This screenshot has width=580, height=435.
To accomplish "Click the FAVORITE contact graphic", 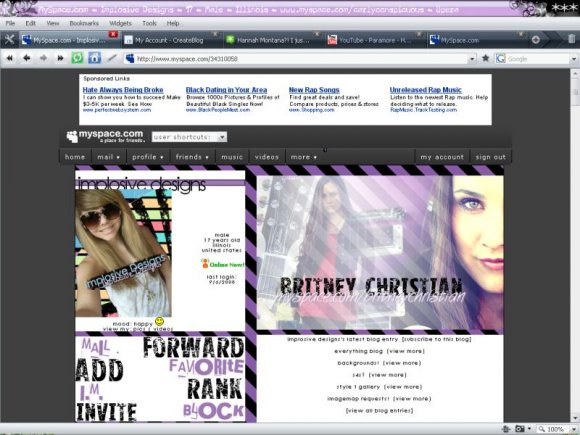I will pyautogui.click(x=206, y=367).
